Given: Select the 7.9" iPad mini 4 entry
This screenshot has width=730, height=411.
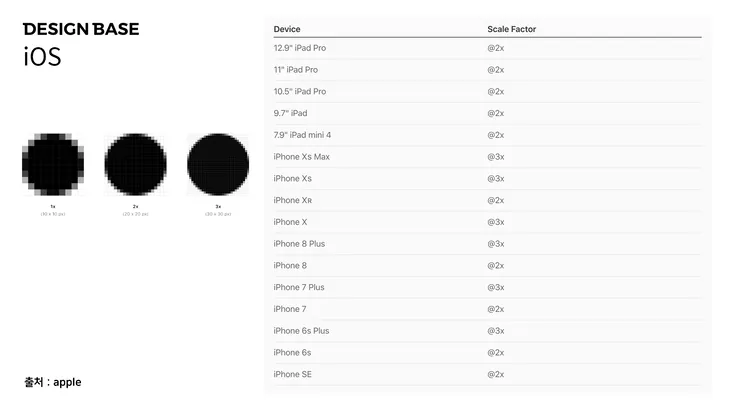Looking at the screenshot, I should pos(487,135).
